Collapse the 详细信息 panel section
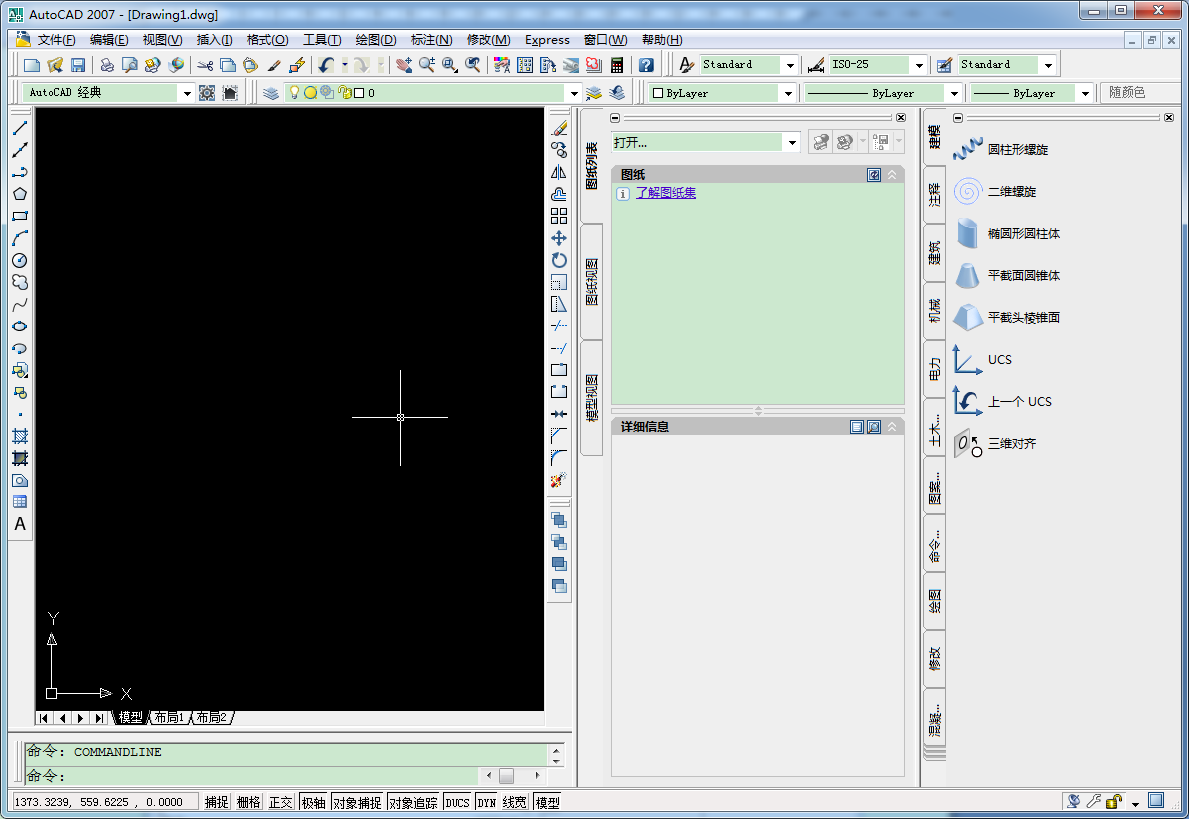1189x819 pixels. pyautogui.click(x=892, y=427)
